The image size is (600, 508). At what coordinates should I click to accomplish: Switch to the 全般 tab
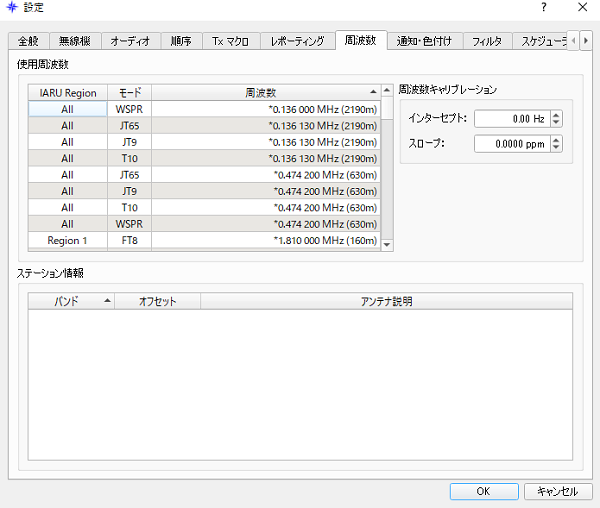click(28, 42)
